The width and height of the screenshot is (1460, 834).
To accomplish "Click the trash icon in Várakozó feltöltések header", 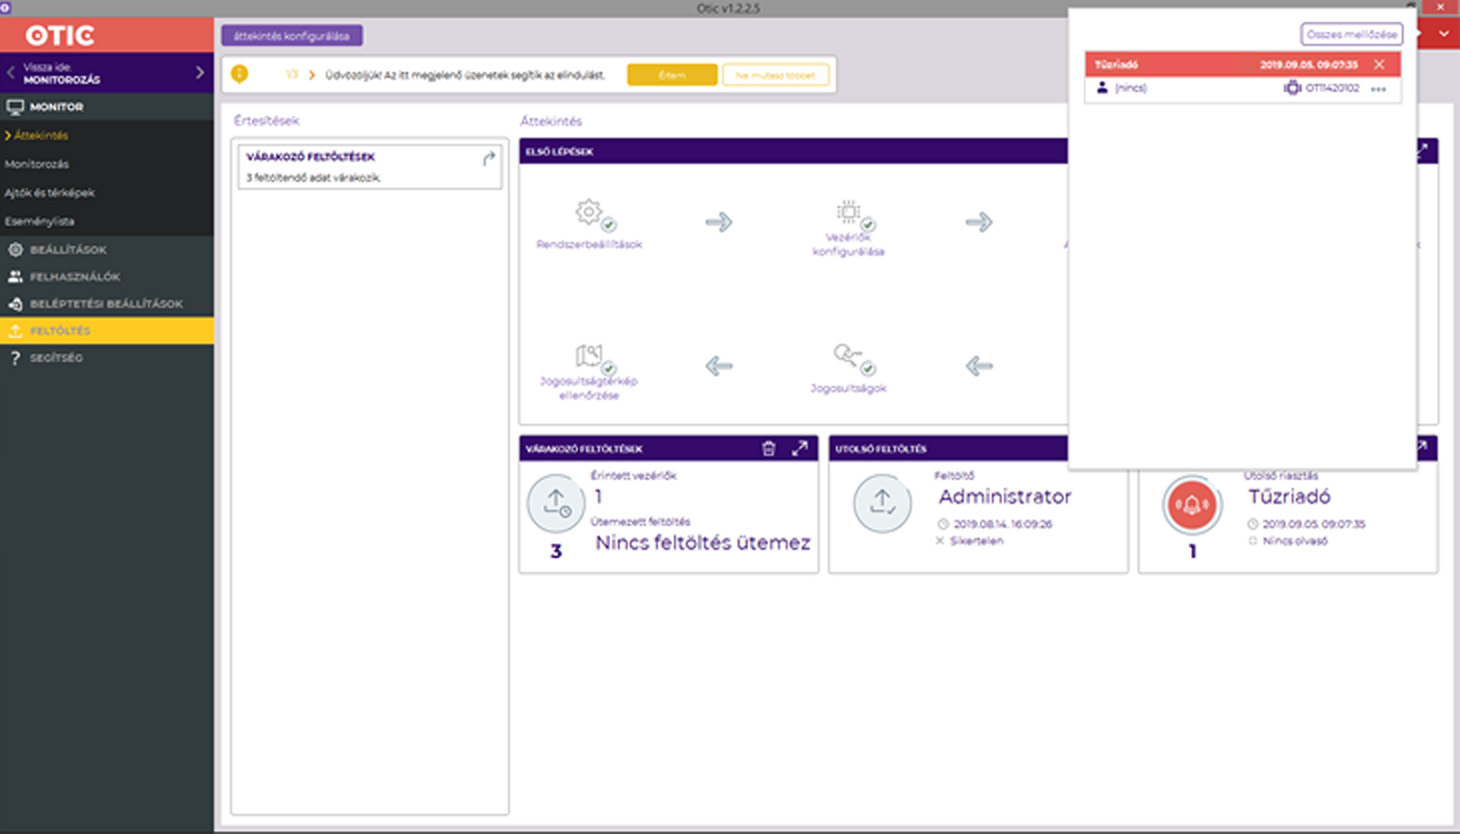I will coord(768,449).
